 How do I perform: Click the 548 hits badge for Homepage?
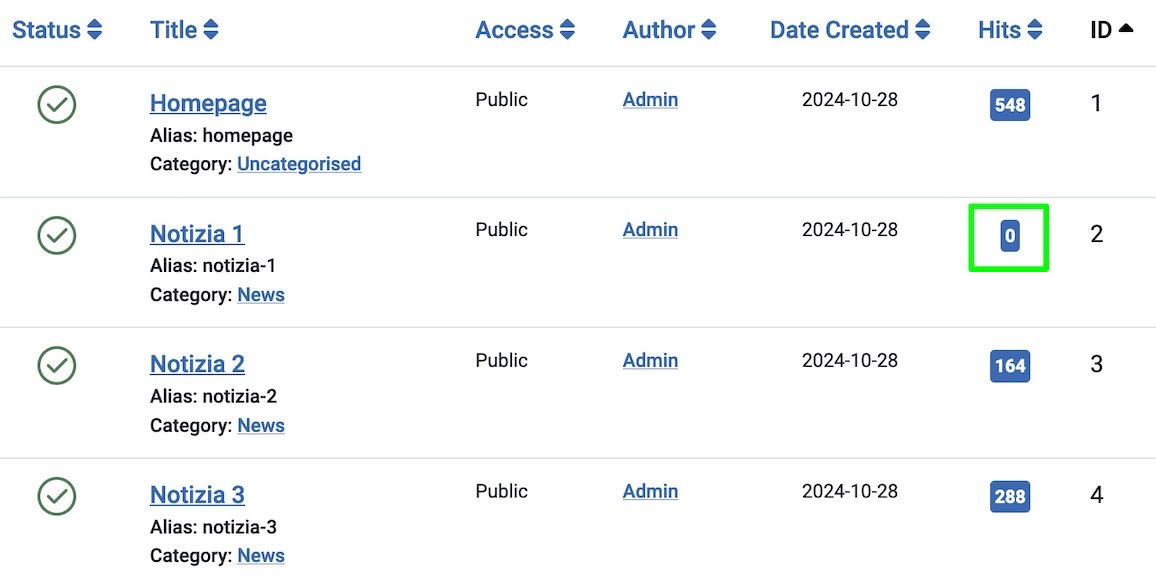pos(1009,105)
